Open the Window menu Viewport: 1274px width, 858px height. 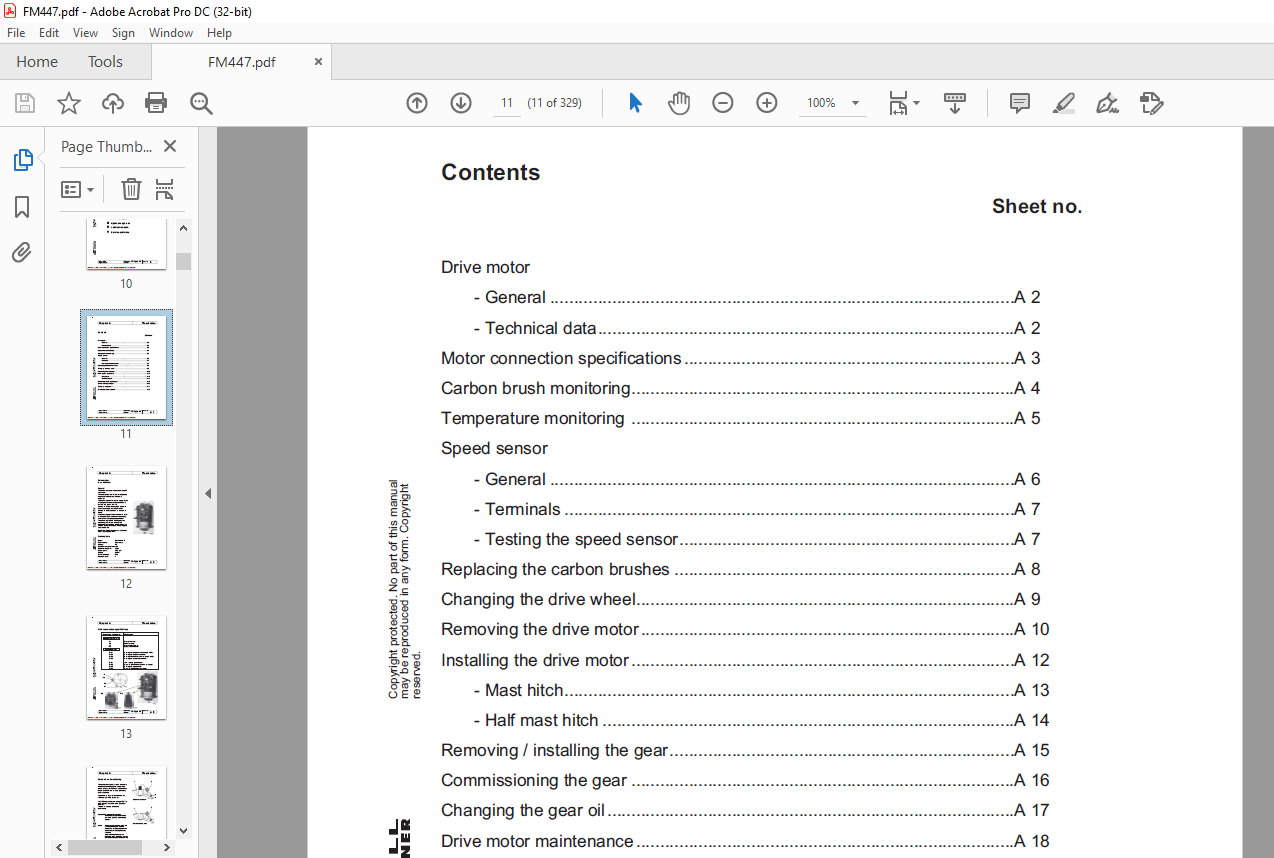pyautogui.click(x=171, y=33)
